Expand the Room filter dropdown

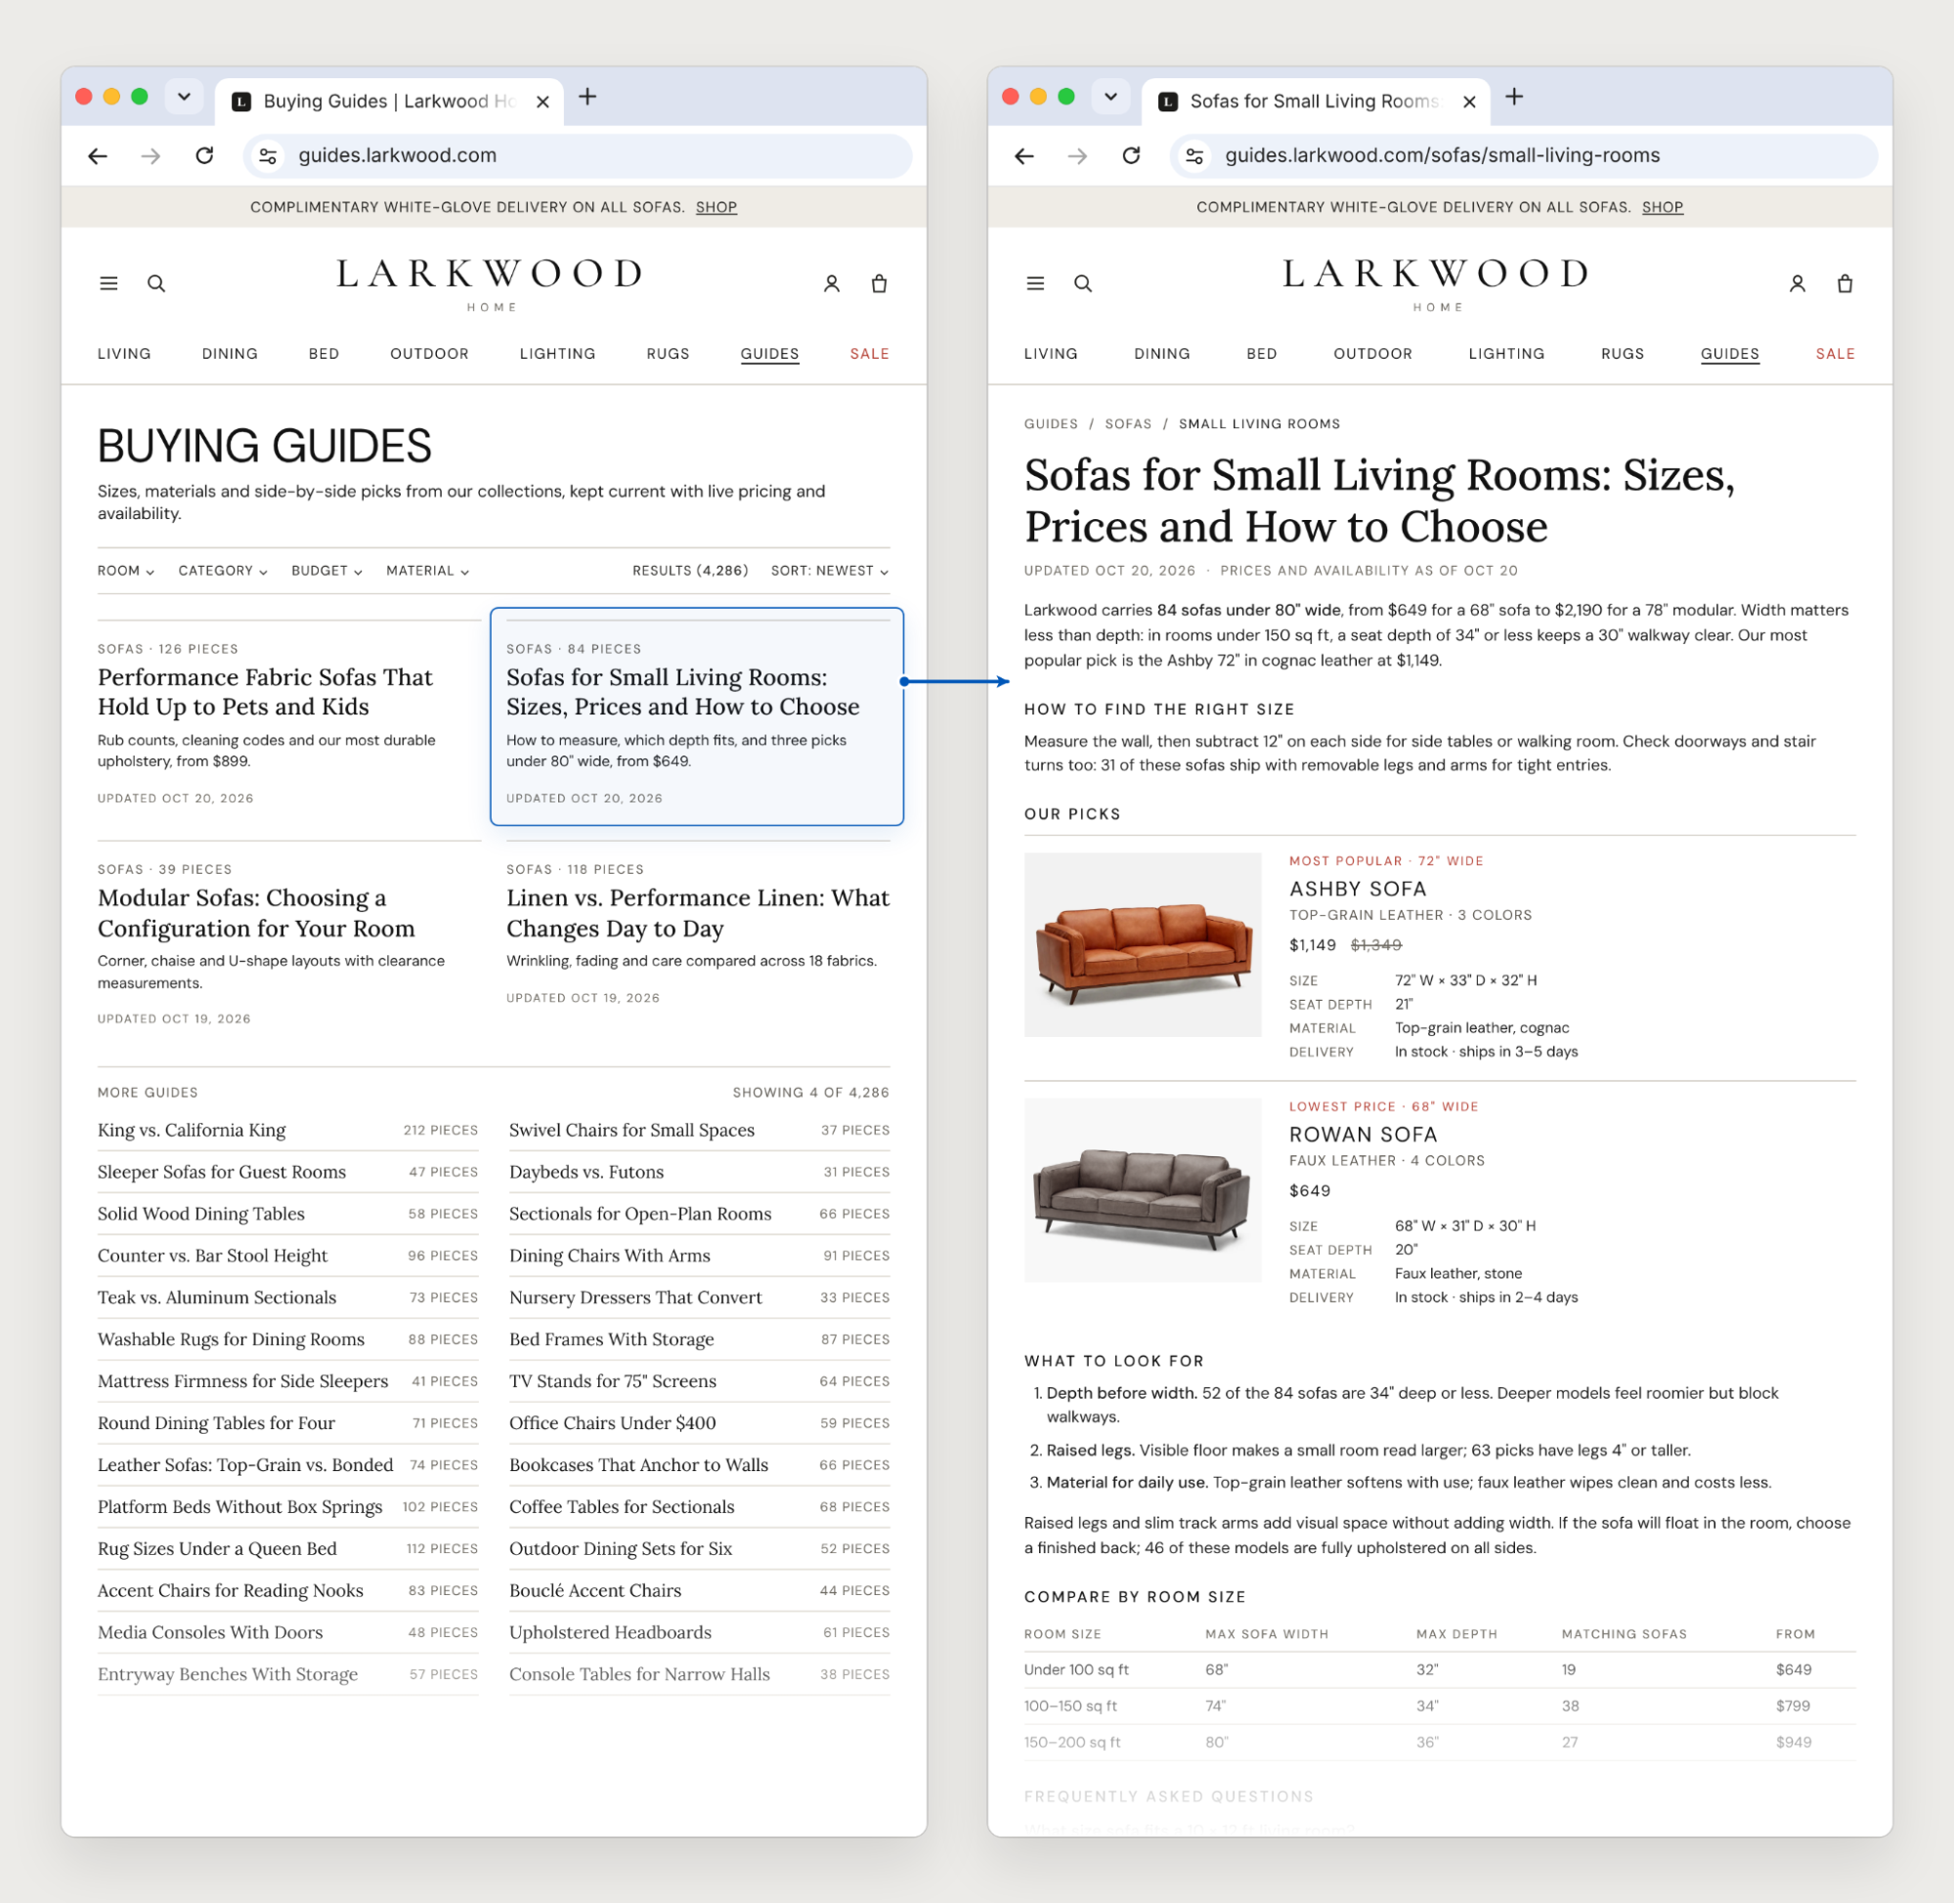(126, 571)
